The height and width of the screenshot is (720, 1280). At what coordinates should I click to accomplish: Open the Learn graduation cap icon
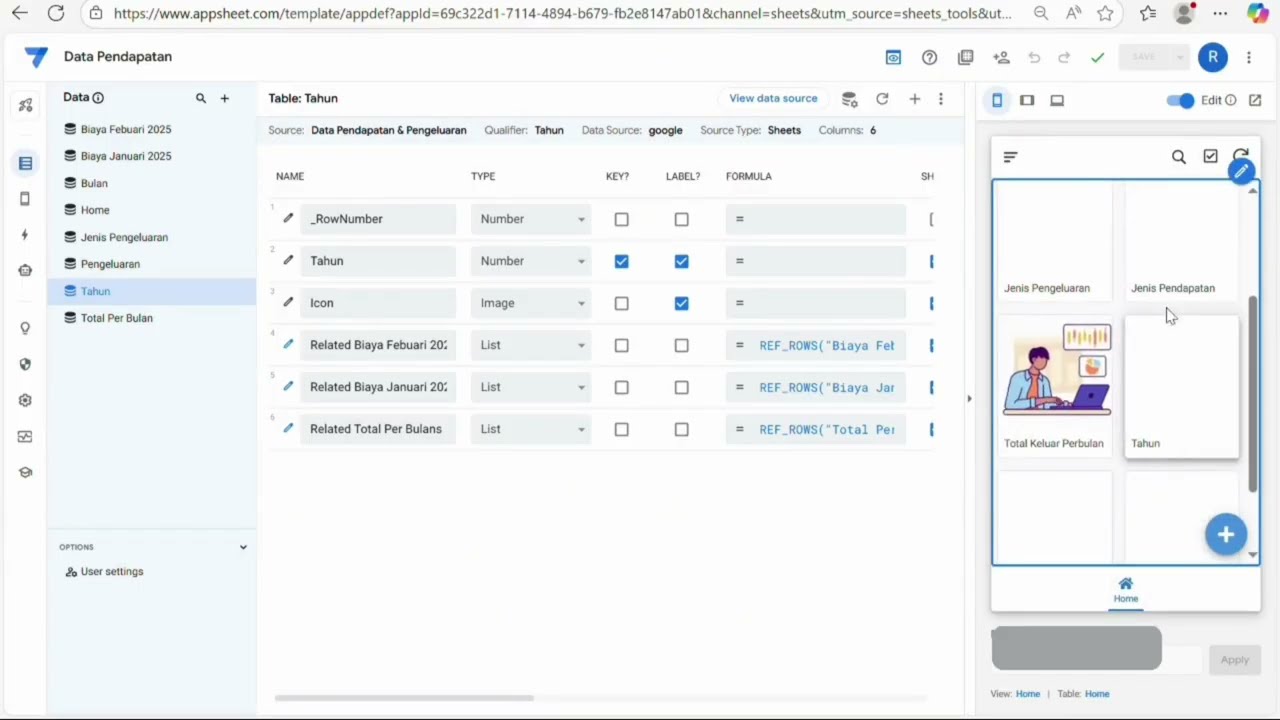click(25, 472)
